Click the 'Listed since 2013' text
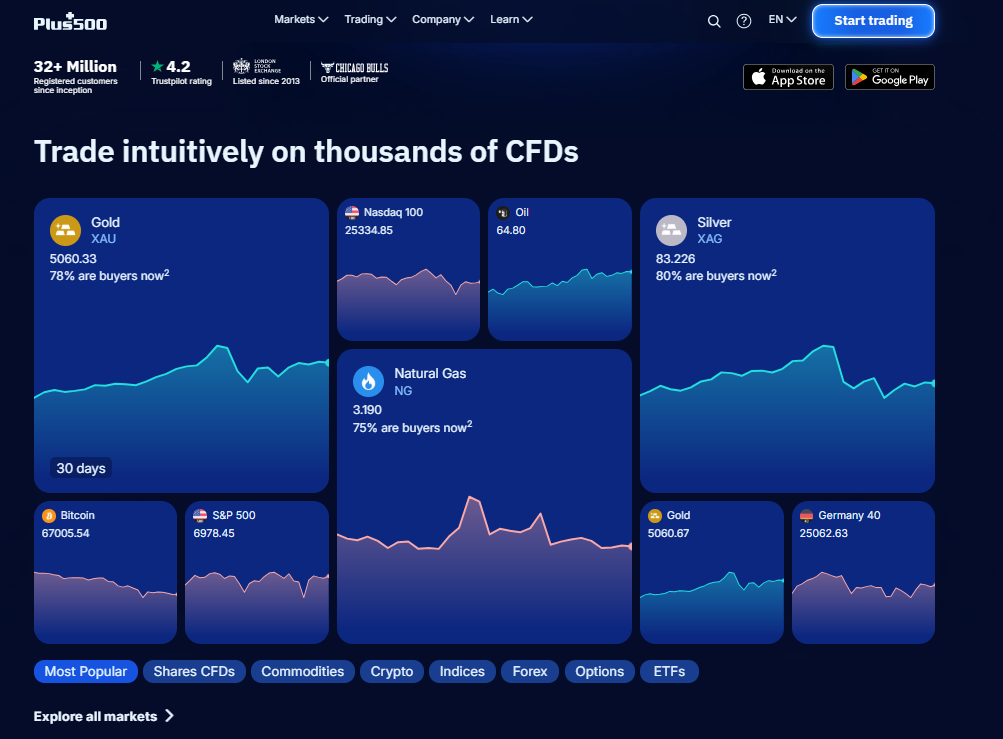This screenshot has width=1003, height=739. 266,81
